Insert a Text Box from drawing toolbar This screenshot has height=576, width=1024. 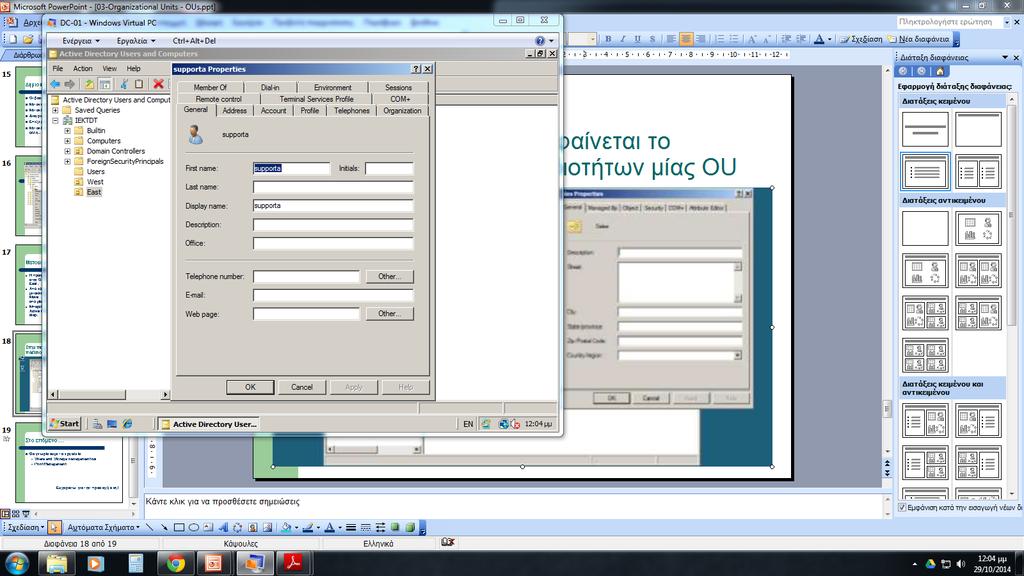(x=208, y=527)
